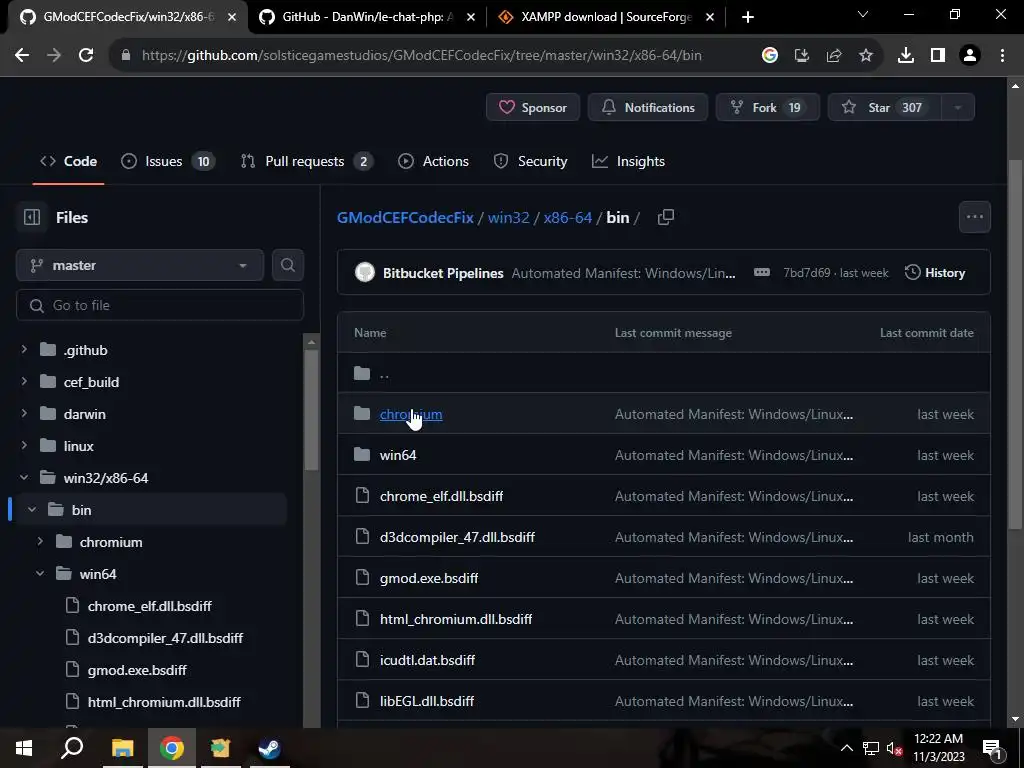
Task: Go up to parent directory row
Action: click(x=664, y=373)
